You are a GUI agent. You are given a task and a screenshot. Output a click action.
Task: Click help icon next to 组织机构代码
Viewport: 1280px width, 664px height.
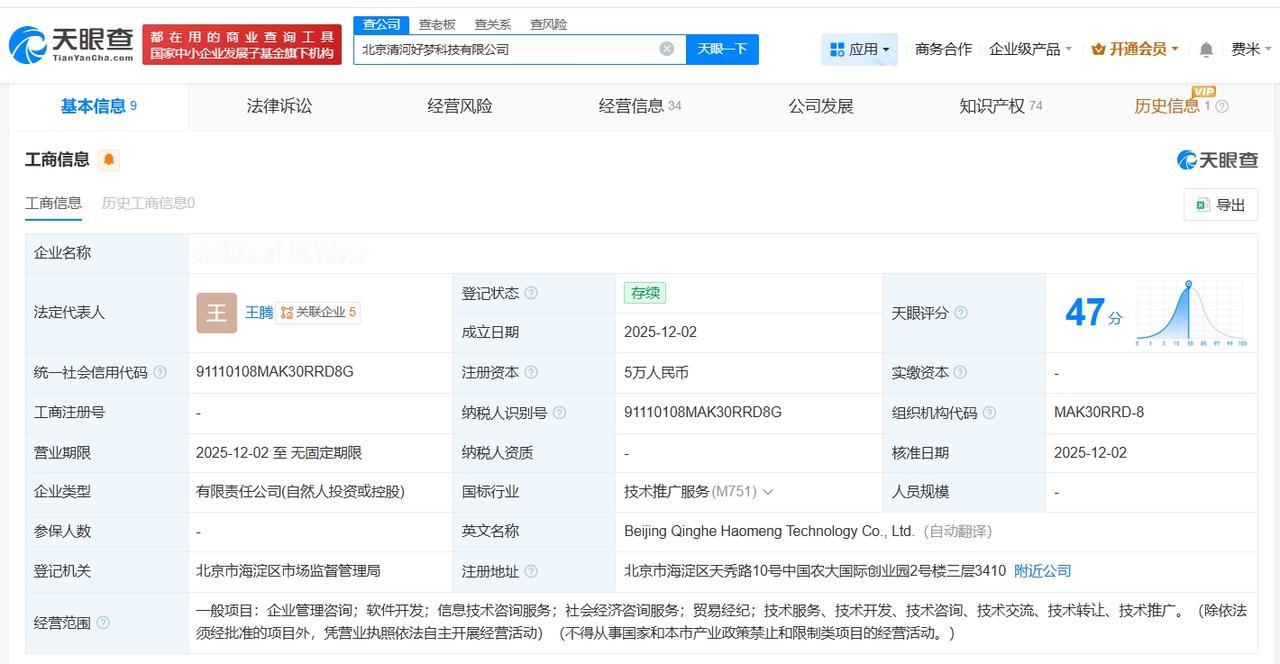989,413
